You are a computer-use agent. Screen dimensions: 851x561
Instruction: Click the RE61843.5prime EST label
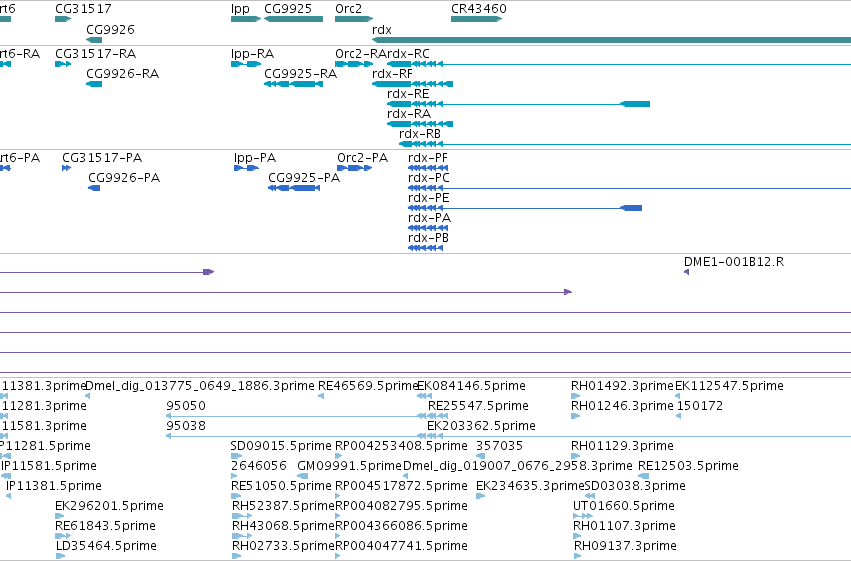click(x=105, y=526)
